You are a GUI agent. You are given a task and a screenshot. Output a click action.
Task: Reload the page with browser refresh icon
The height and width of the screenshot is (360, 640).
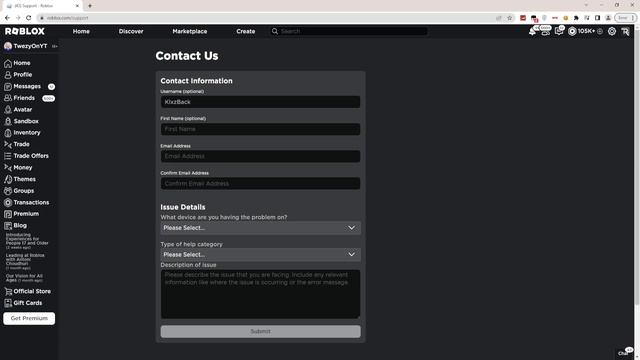(29, 18)
